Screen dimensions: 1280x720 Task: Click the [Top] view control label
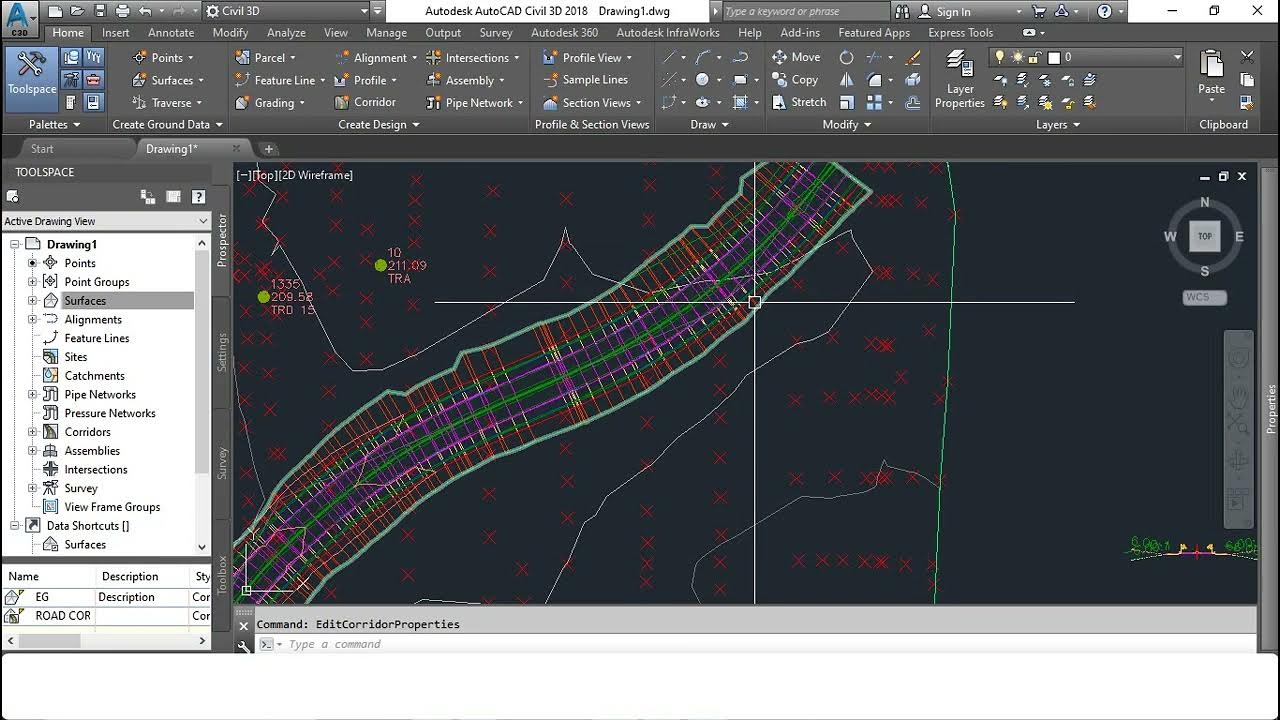[x=264, y=175]
